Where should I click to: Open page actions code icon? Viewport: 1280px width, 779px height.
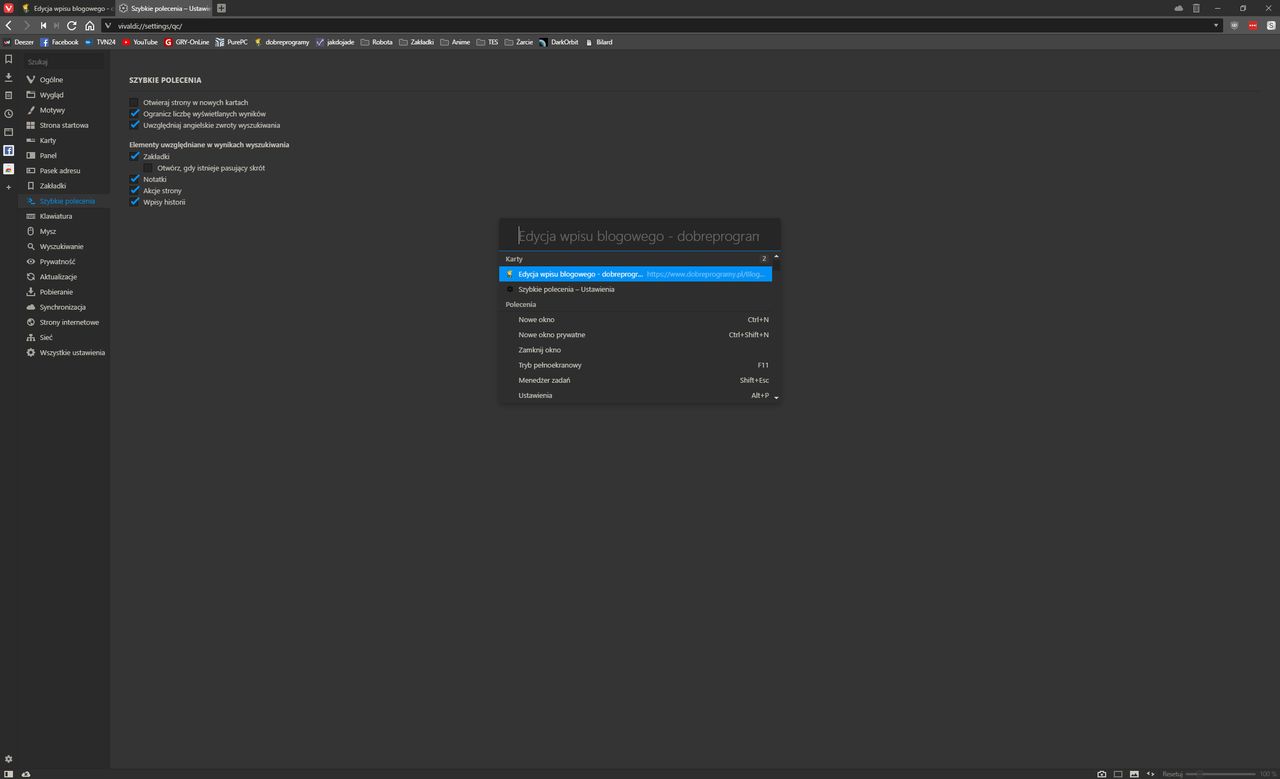(1150, 773)
